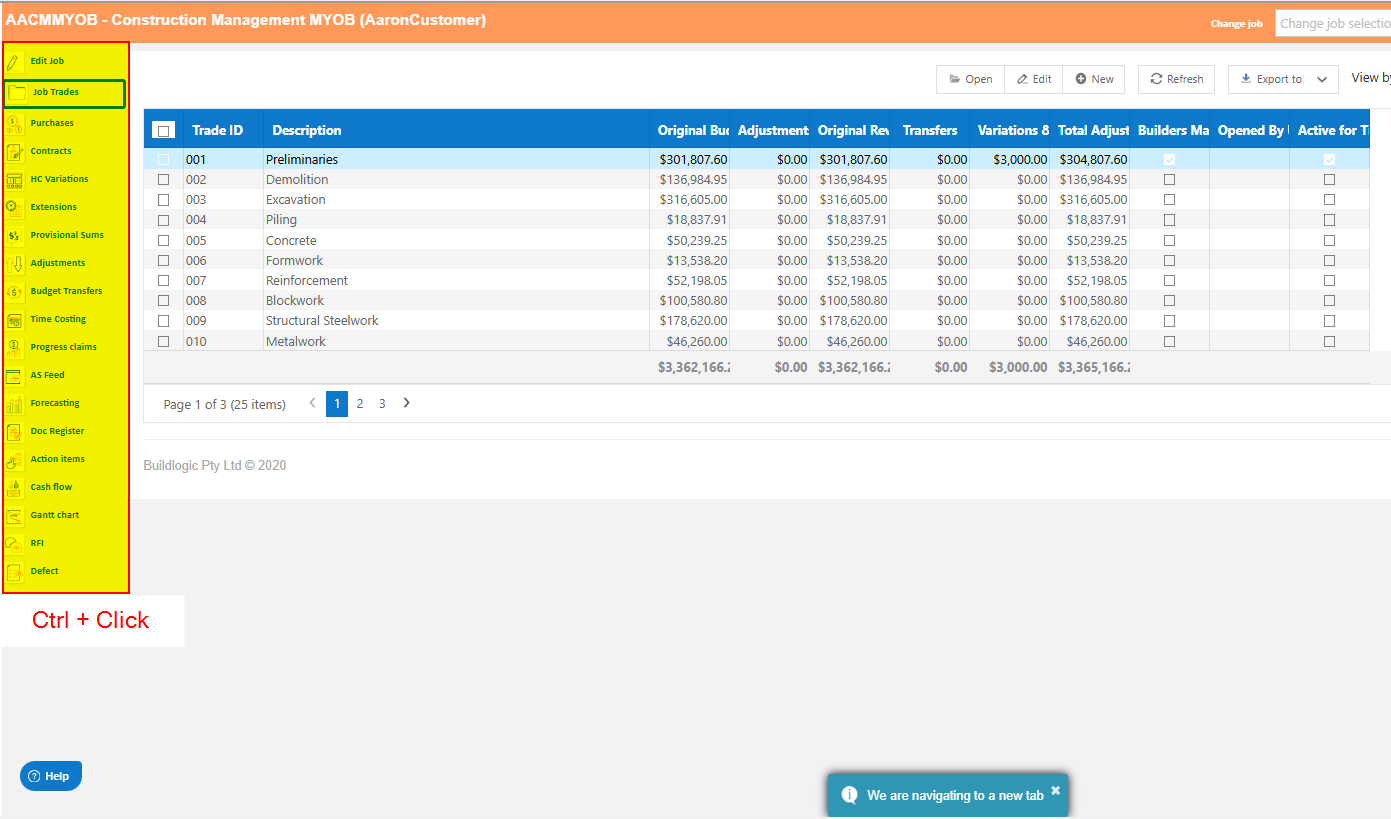This screenshot has width=1391, height=819.
Task: Click the Edit toolbar button
Action: [1033, 79]
